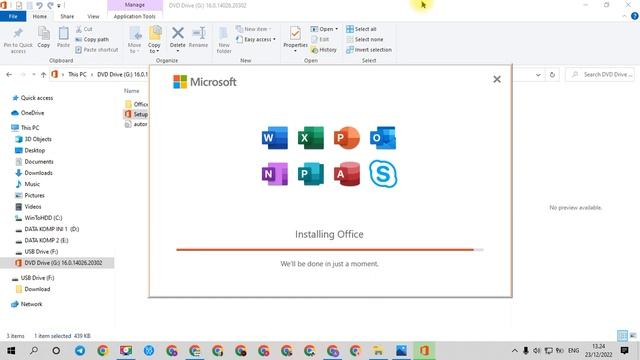Switch to the Share ribbon tab
The width and height of the screenshot is (640, 360).
(67, 16)
